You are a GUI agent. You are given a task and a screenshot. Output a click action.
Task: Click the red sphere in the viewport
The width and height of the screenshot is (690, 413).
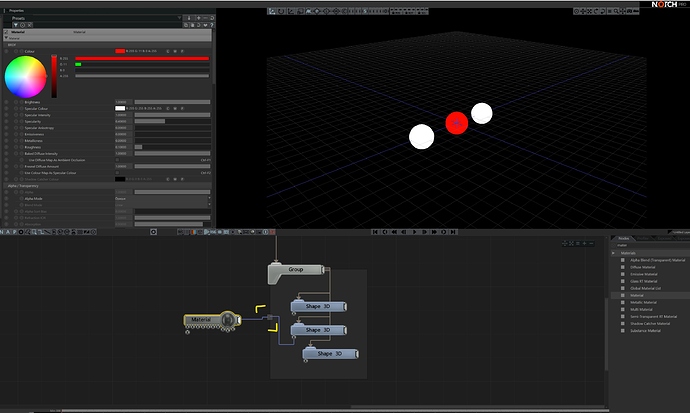(456, 123)
